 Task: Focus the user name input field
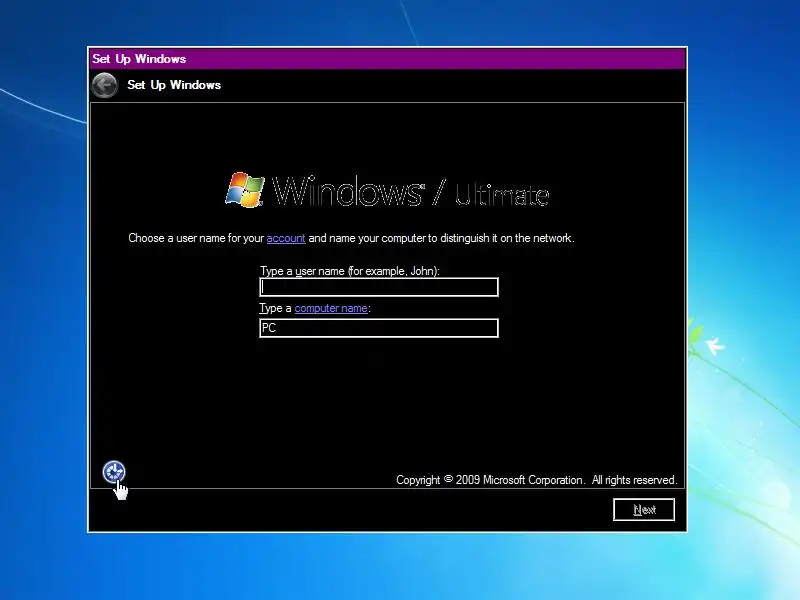click(379, 287)
